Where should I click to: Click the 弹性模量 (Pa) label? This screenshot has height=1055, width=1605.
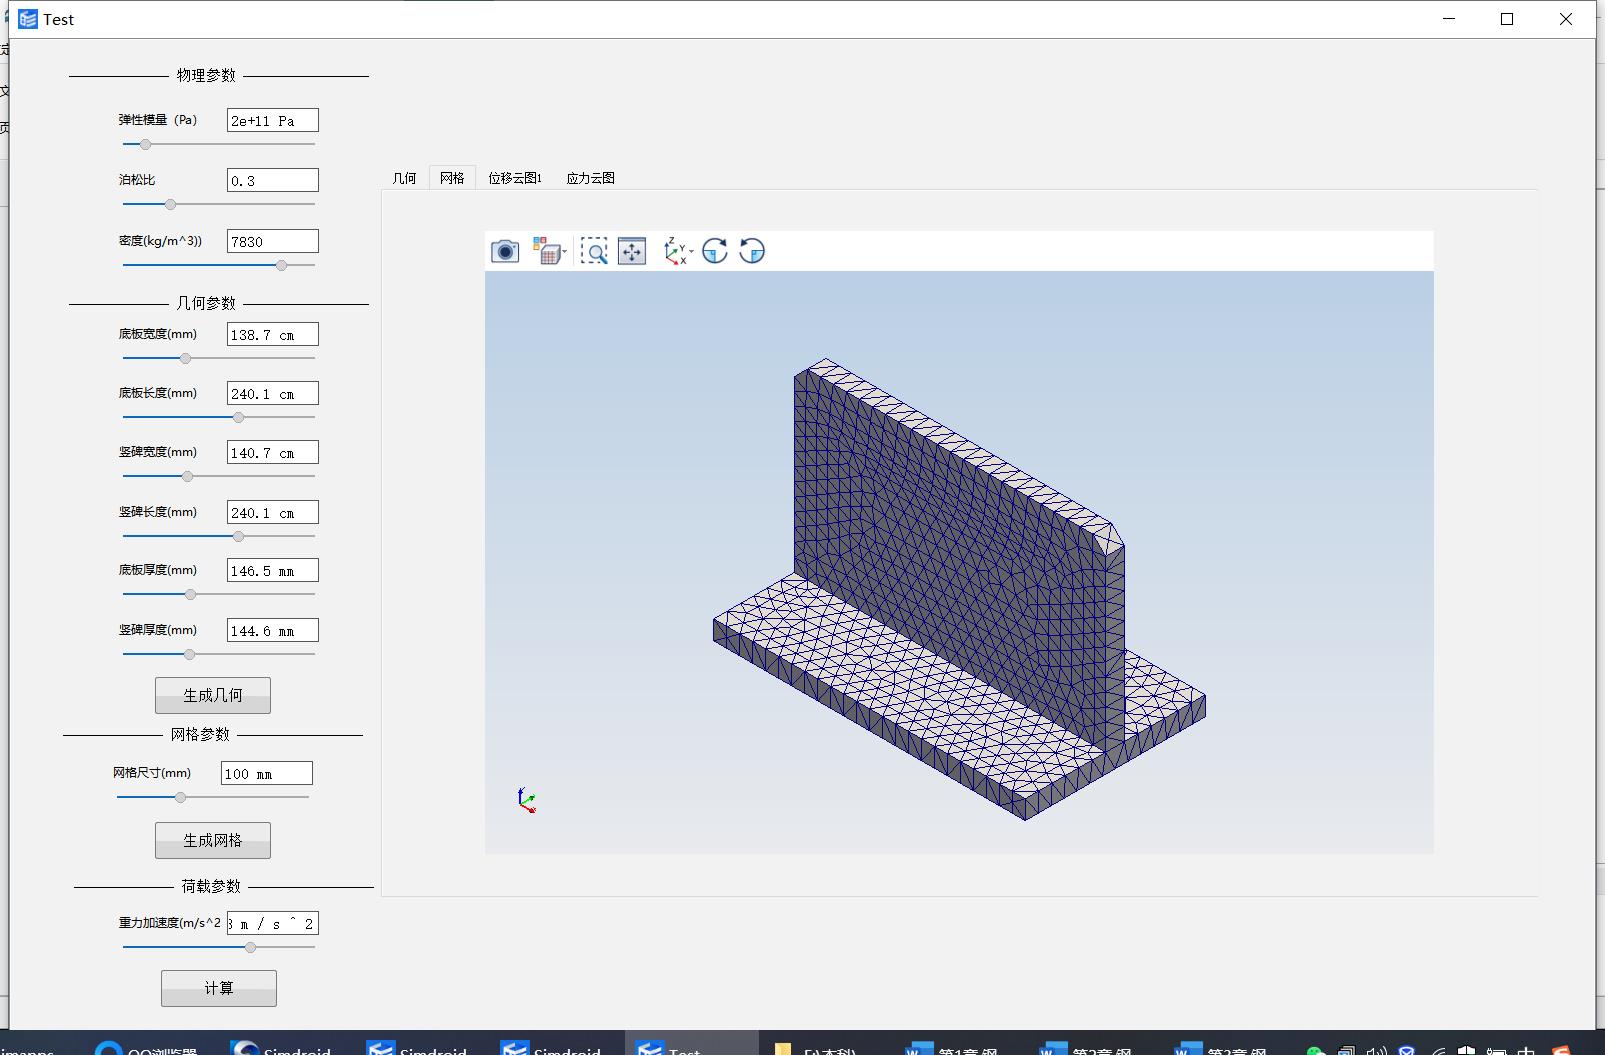click(158, 120)
